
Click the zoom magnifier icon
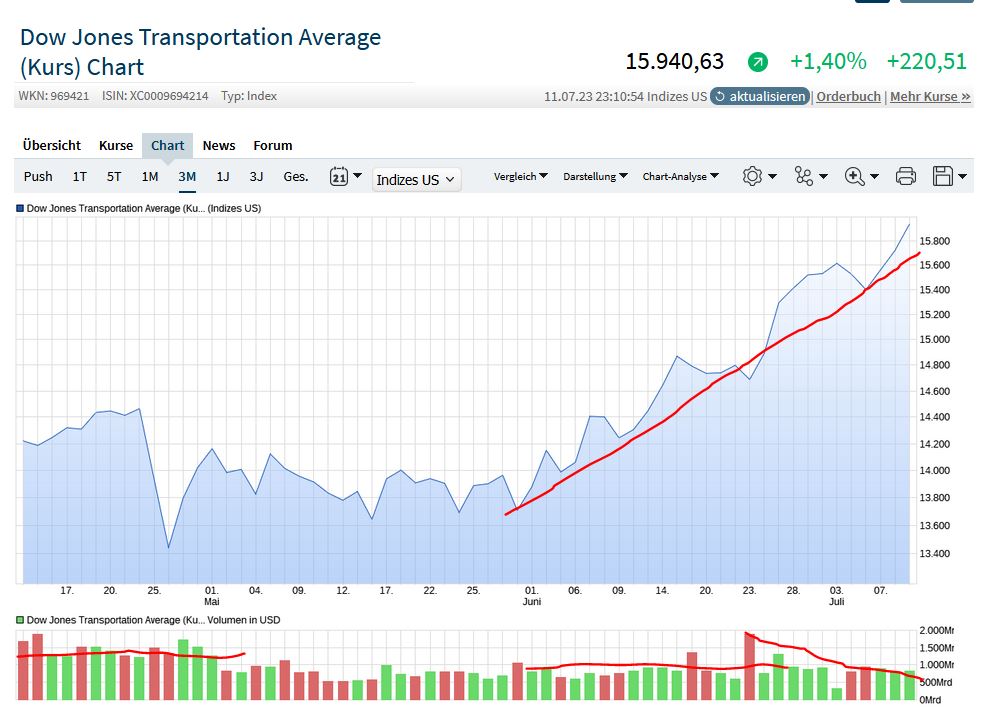[x=855, y=176]
